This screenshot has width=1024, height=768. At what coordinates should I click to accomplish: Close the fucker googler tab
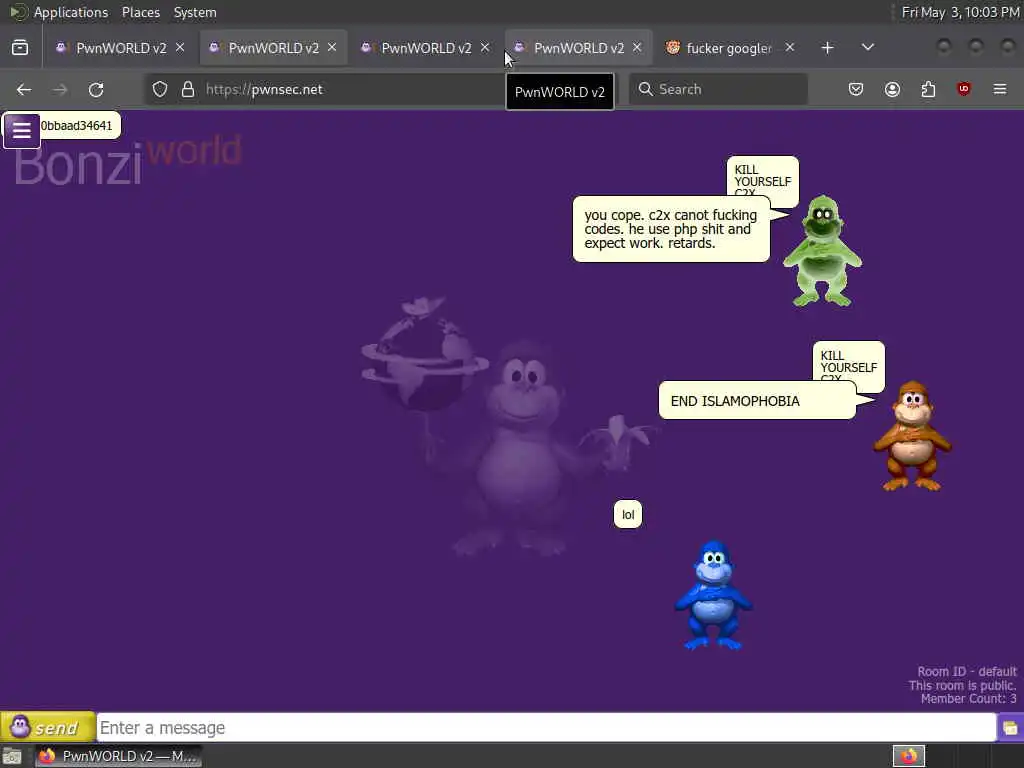[790, 48]
